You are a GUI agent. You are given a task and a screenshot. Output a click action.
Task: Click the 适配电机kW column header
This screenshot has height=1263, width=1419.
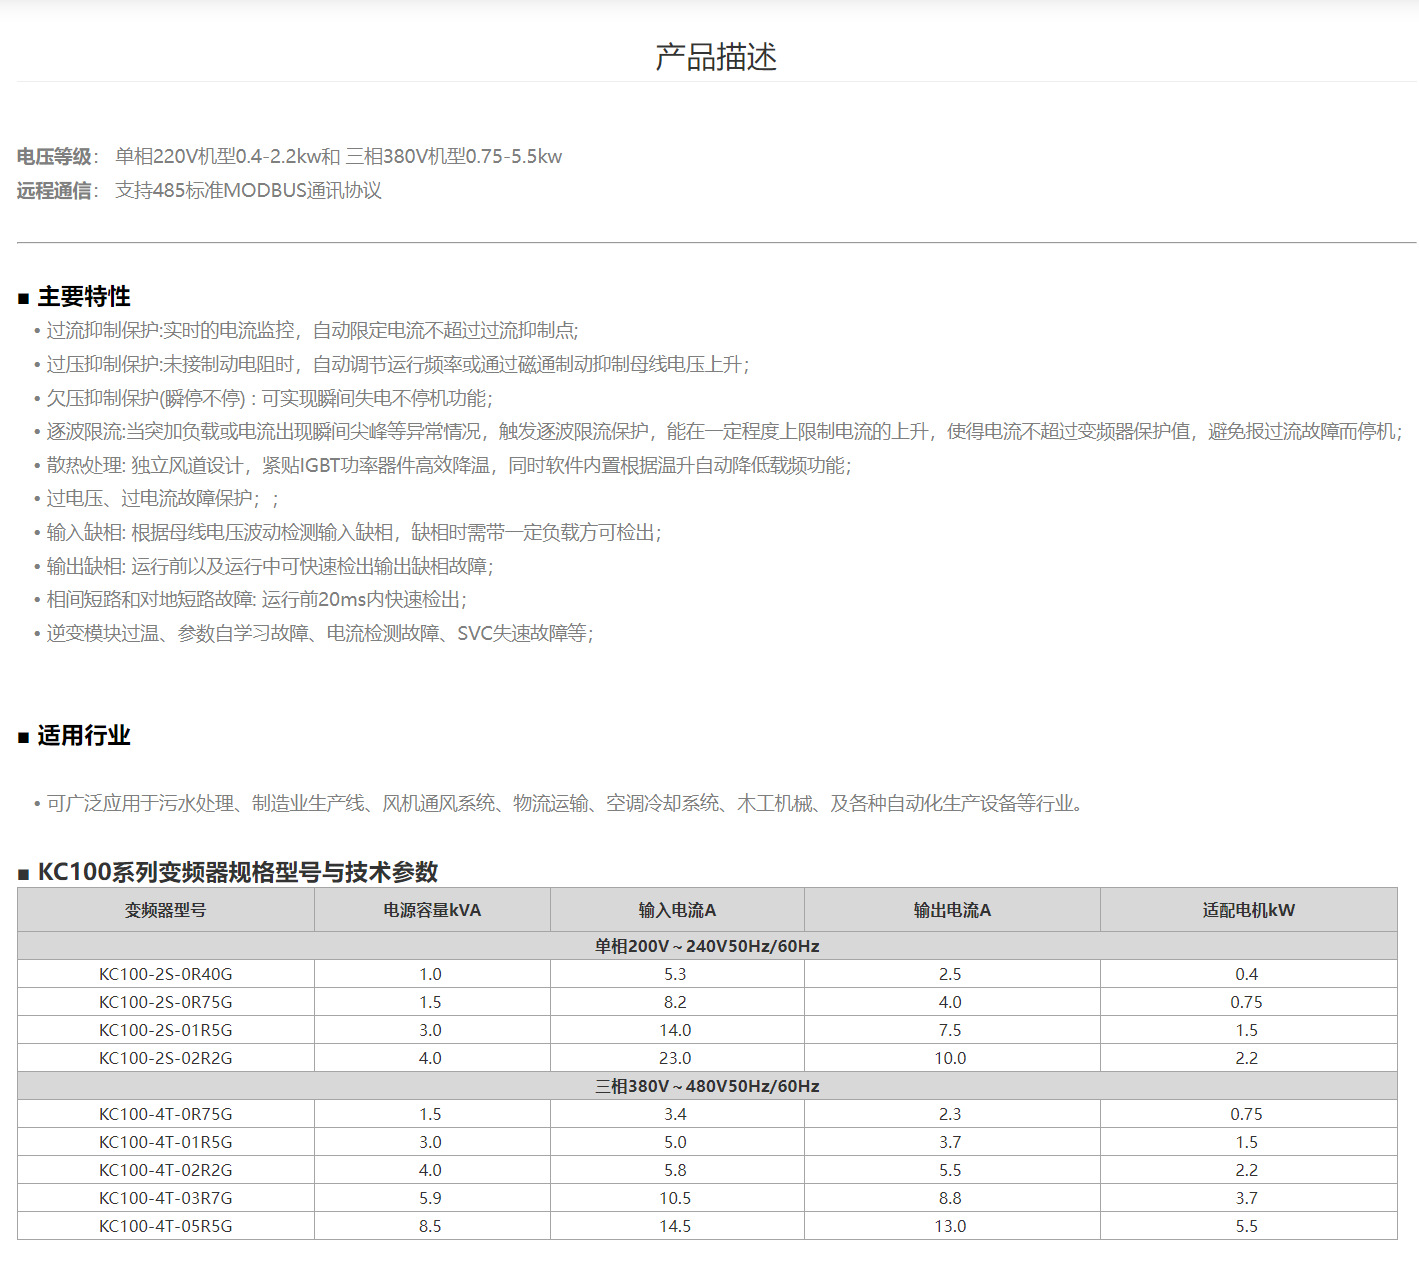point(1248,910)
